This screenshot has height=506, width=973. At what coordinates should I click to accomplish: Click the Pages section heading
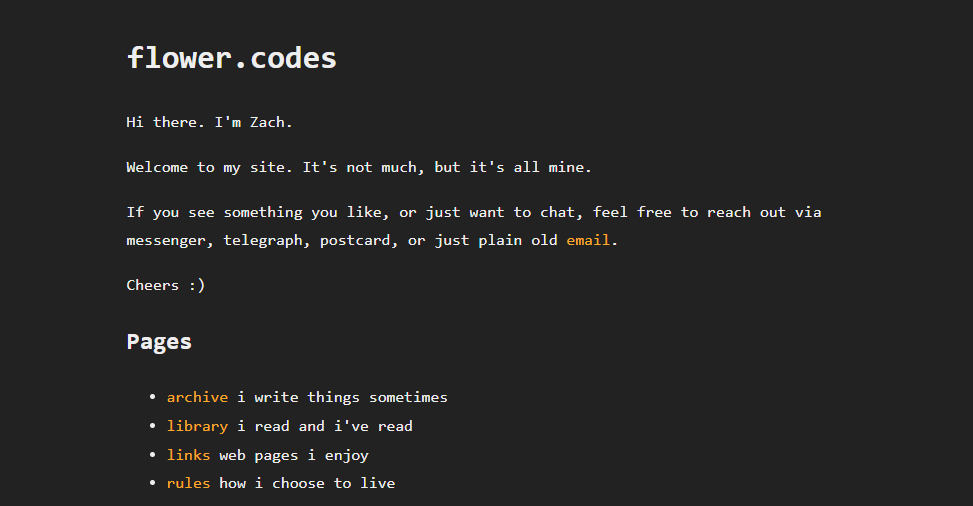(159, 342)
